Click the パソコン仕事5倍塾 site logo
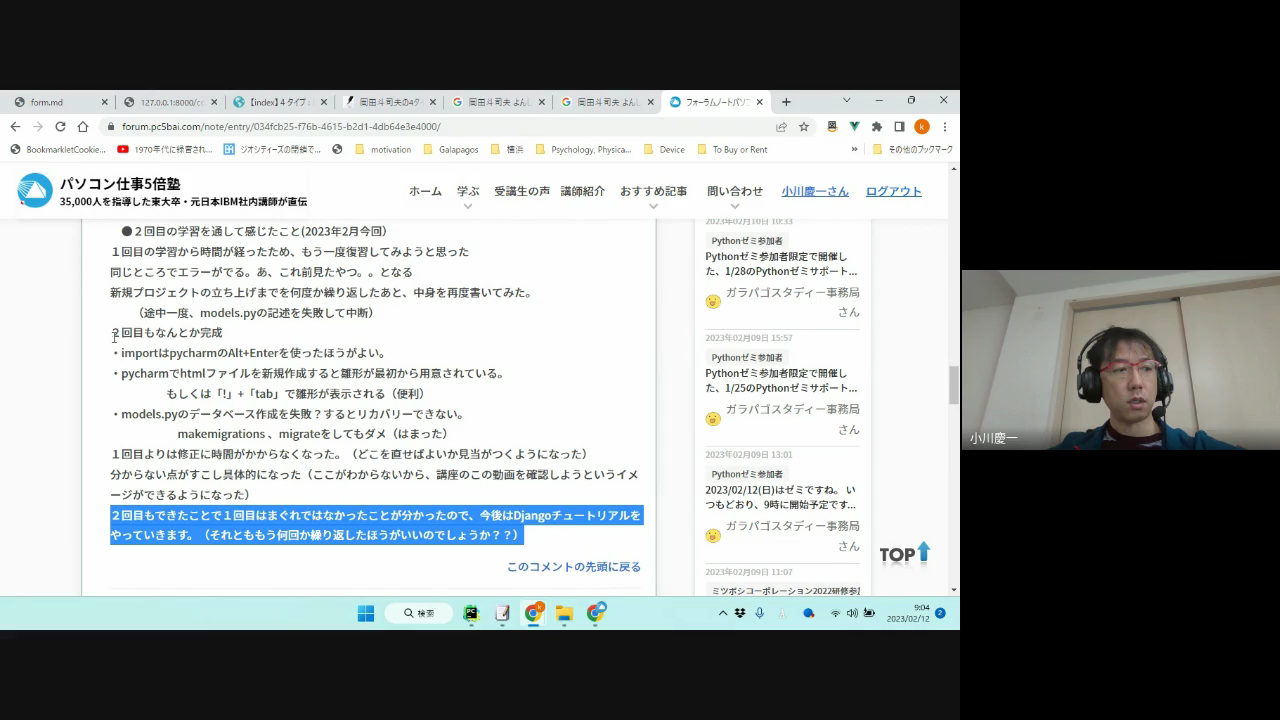This screenshot has height=720, width=1280. coord(35,191)
